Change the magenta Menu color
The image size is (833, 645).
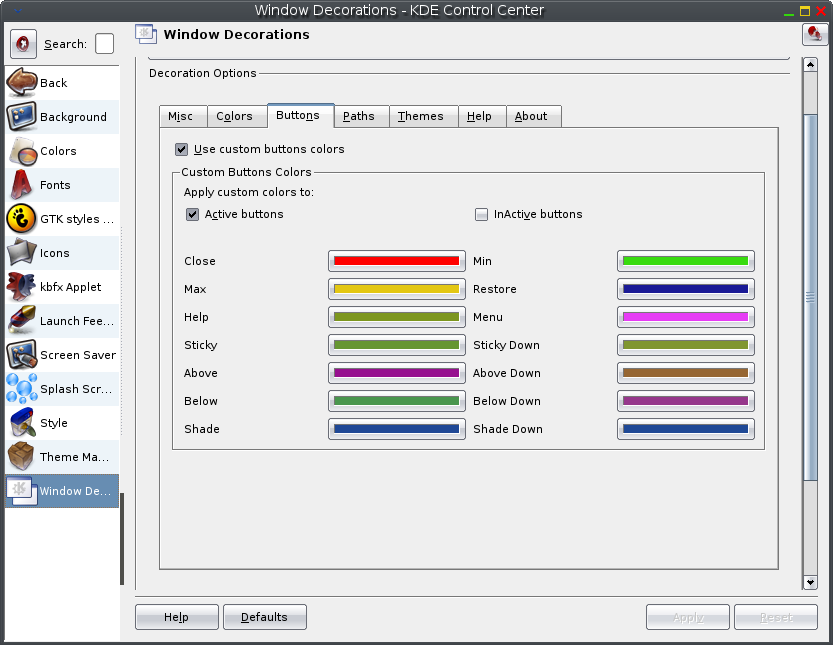click(686, 317)
